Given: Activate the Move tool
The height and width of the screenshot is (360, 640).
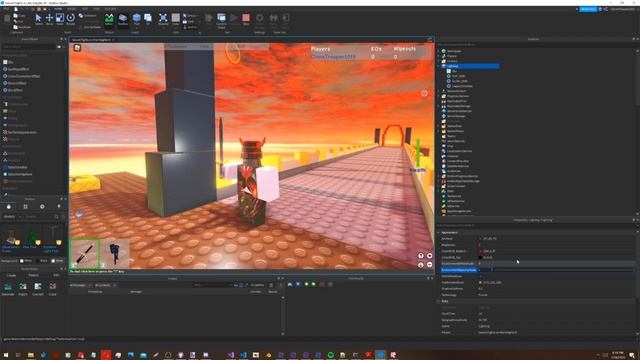Looking at the screenshot, I should [49, 19].
